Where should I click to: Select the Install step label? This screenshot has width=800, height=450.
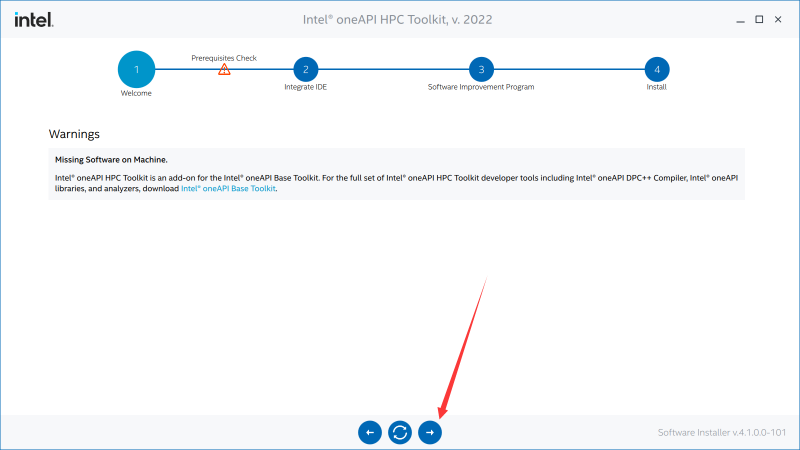(656, 87)
